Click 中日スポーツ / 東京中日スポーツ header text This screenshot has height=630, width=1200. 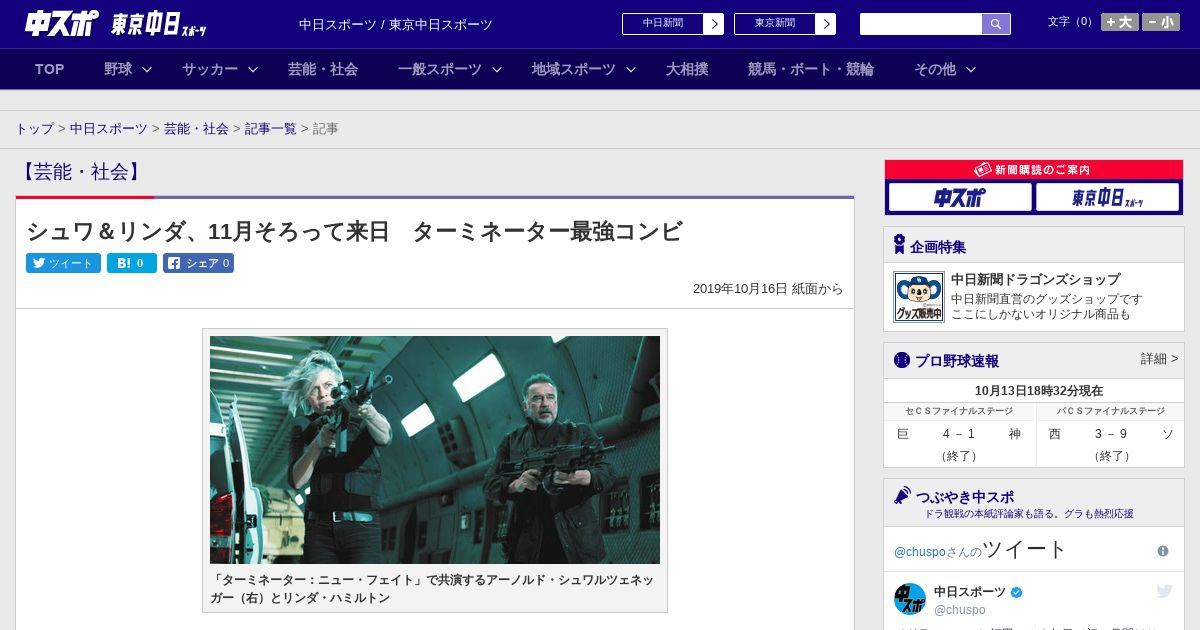tap(396, 25)
